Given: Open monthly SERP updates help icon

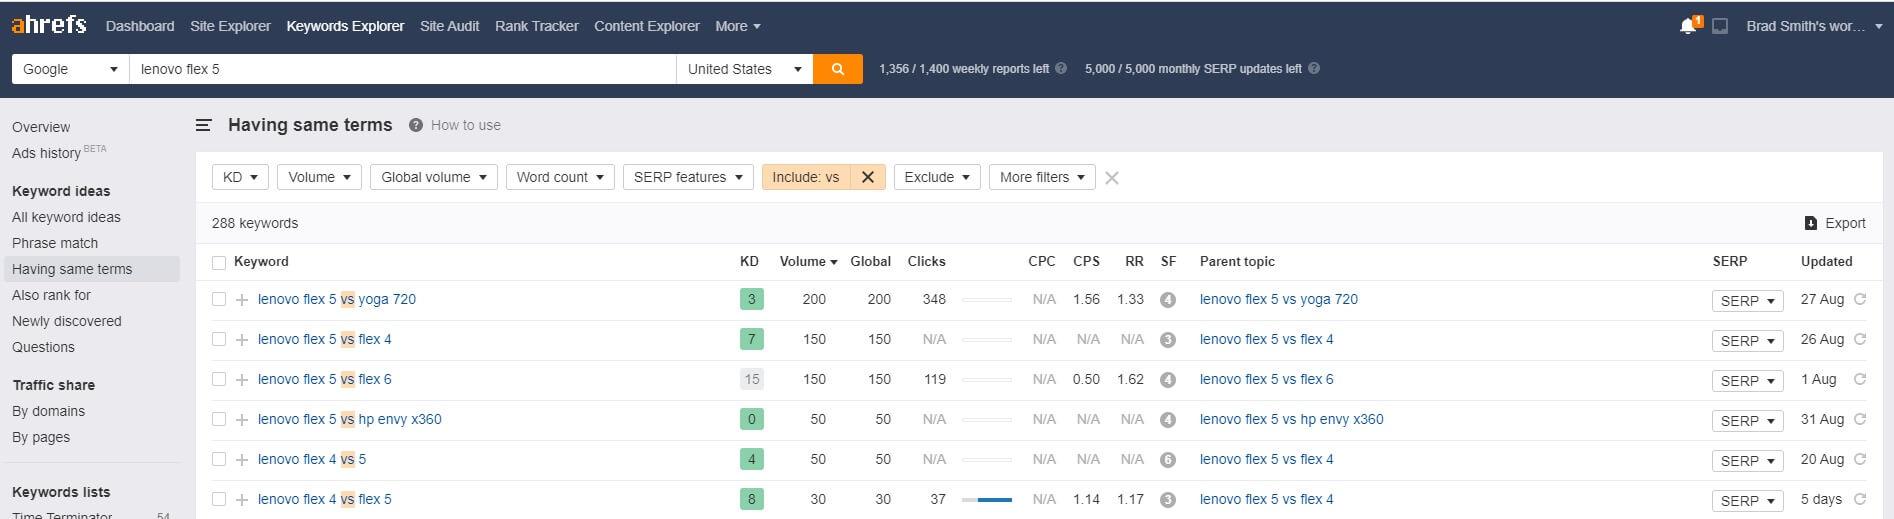Looking at the screenshot, I should click(1314, 69).
